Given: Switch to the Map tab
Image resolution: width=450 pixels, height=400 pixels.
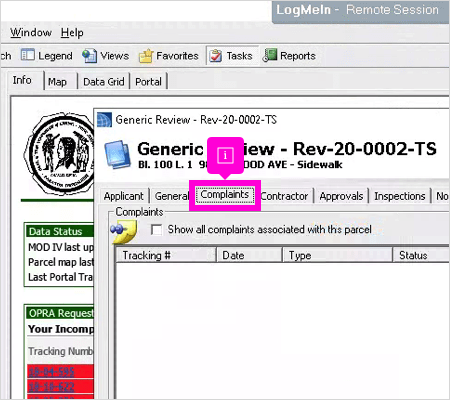Looking at the screenshot, I should [57, 82].
